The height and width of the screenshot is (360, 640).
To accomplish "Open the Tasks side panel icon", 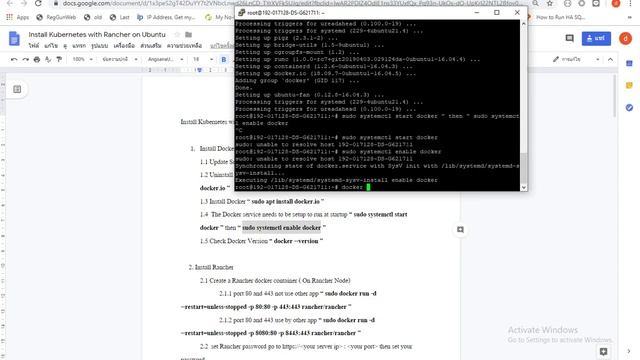I will coord(629,107).
